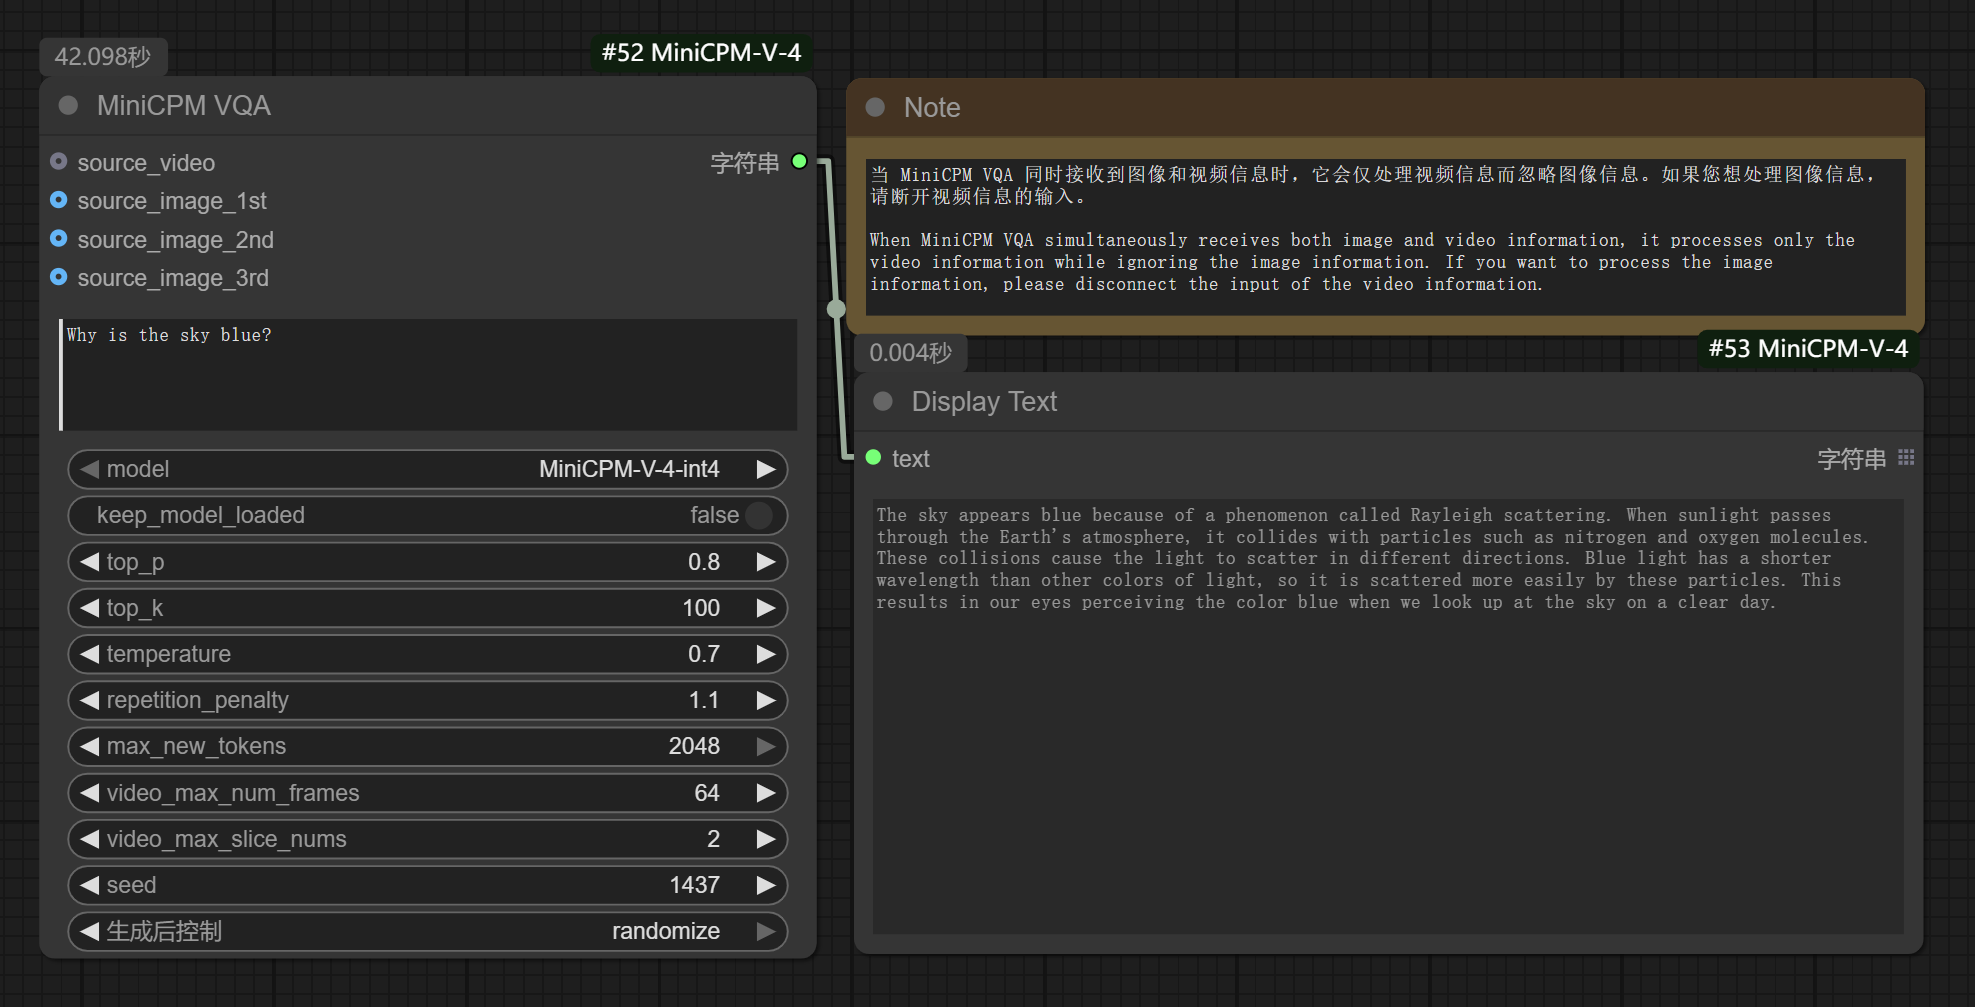Collapse the MiniCPM VQA node dot
Viewport: 1975px width, 1007px height.
[x=68, y=105]
